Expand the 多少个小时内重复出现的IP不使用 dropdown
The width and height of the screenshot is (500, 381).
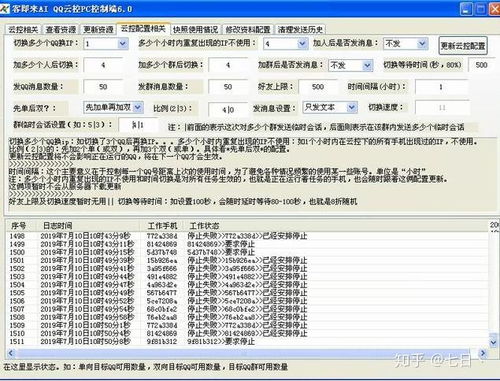[302, 44]
